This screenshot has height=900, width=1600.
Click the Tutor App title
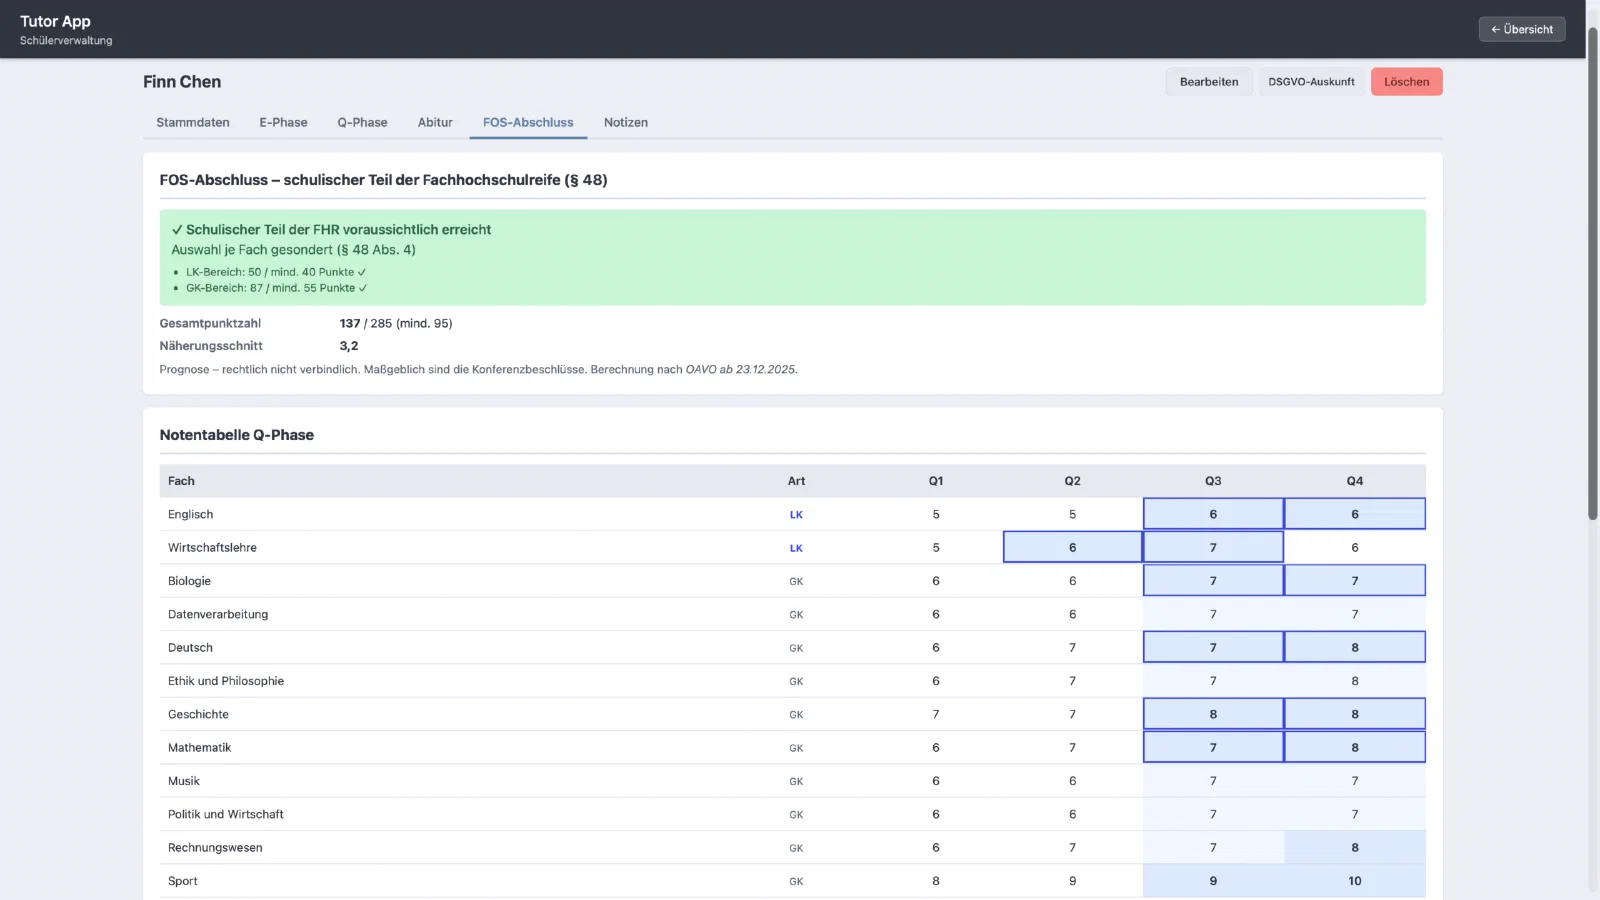point(55,21)
